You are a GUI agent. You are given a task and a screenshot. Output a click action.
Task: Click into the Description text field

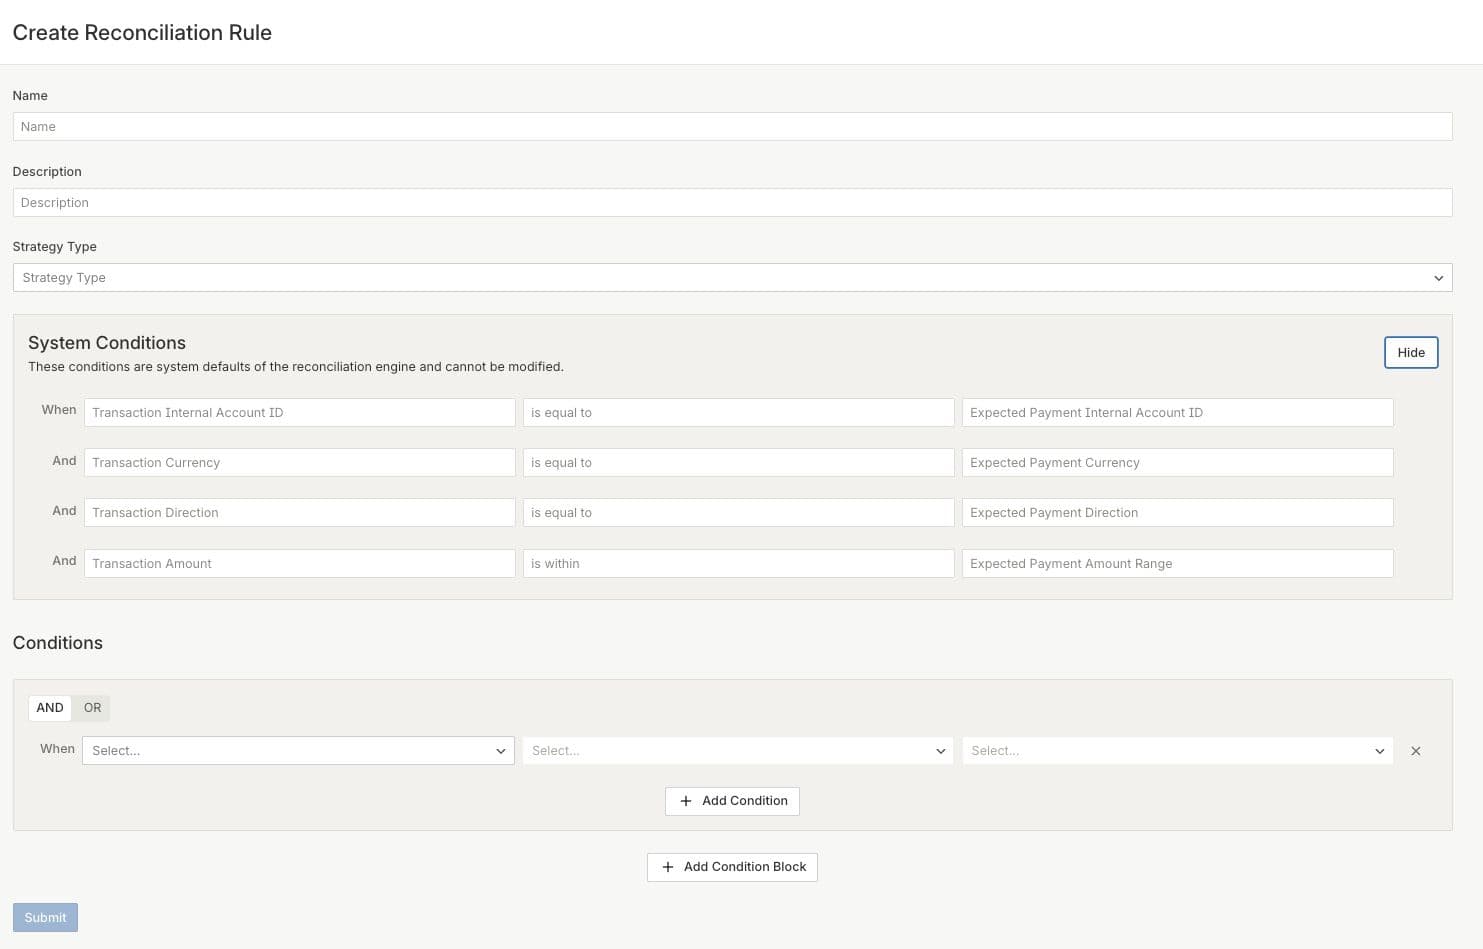point(731,203)
